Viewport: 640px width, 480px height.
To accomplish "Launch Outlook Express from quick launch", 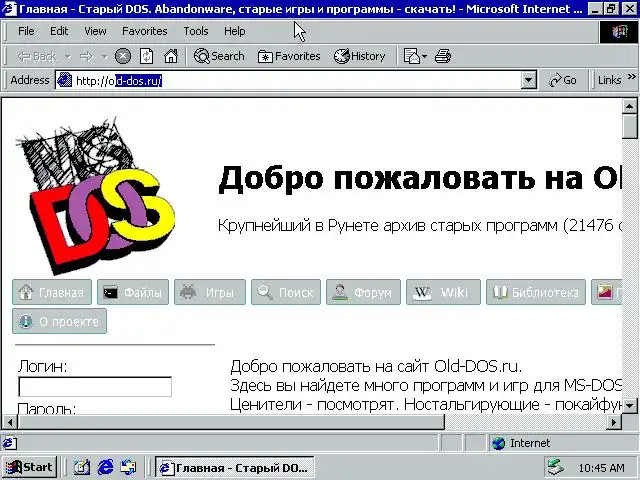I will pyautogui.click(x=129, y=467).
